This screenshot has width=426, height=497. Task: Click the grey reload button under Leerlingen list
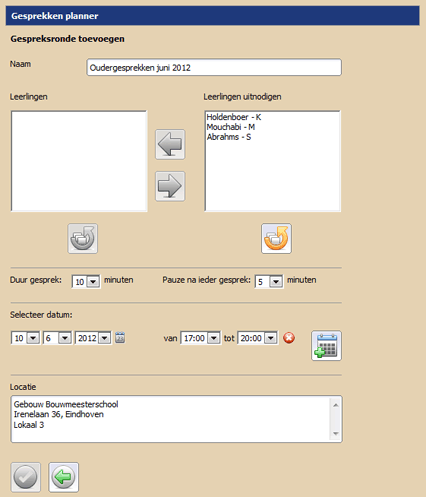83,239
